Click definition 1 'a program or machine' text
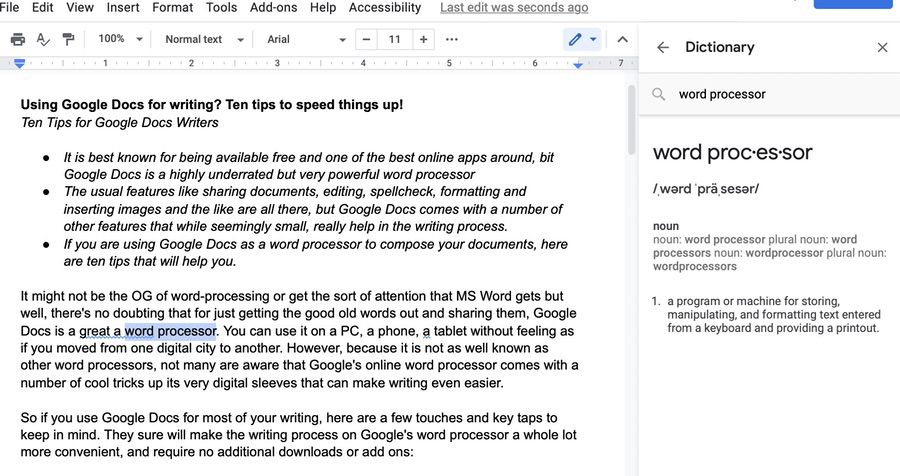The height and width of the screenshot is (476, 900). 773,315
